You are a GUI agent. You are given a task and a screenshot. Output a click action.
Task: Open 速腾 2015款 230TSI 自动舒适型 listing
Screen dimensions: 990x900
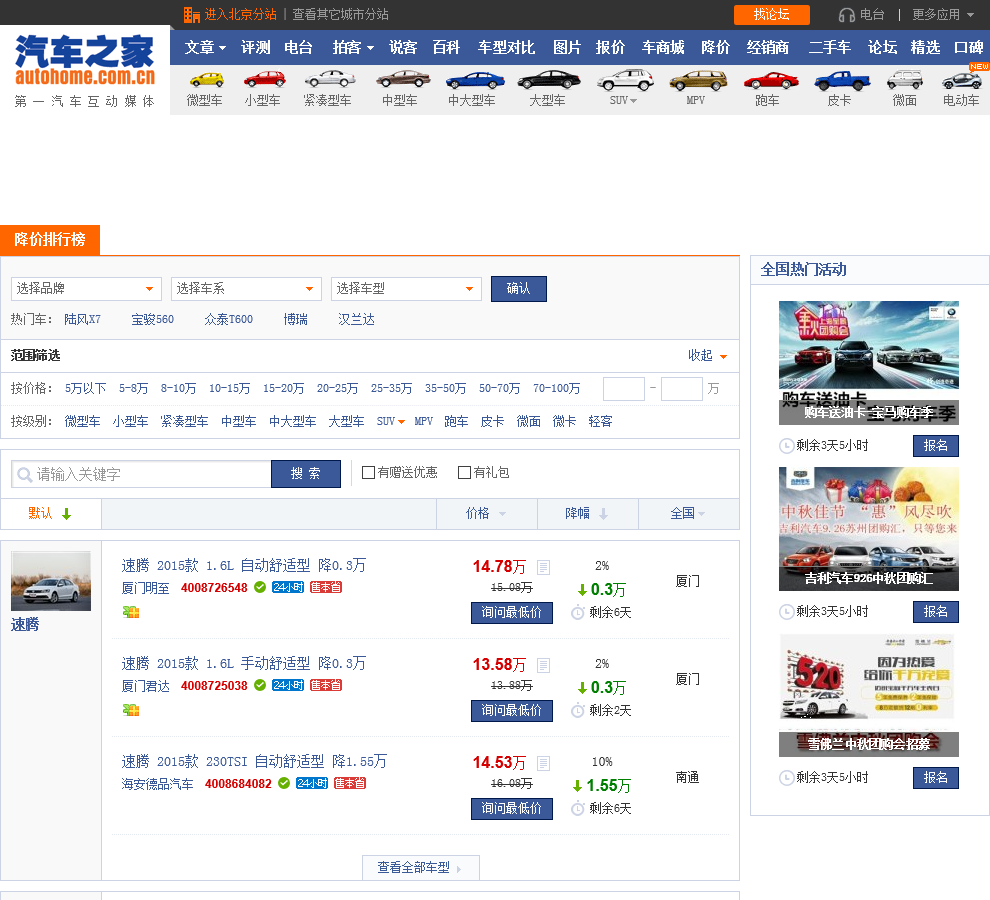pos(254,762)
